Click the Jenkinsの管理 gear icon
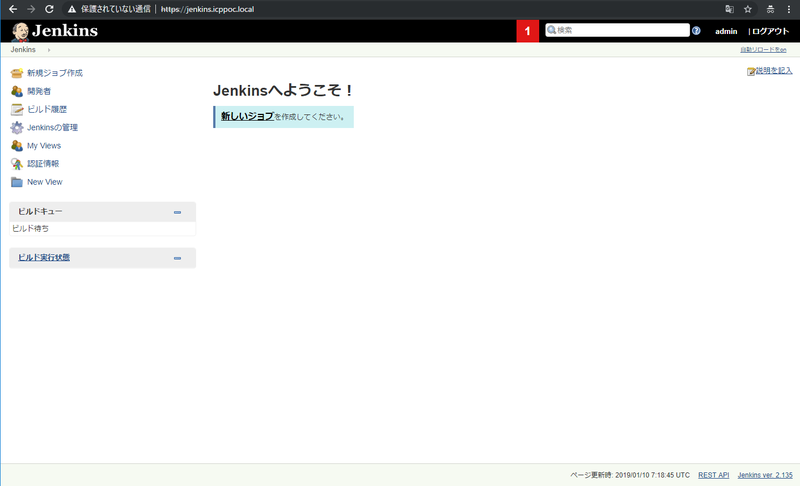The width and height of the screenshot is (800, 486). click(17, 127)
